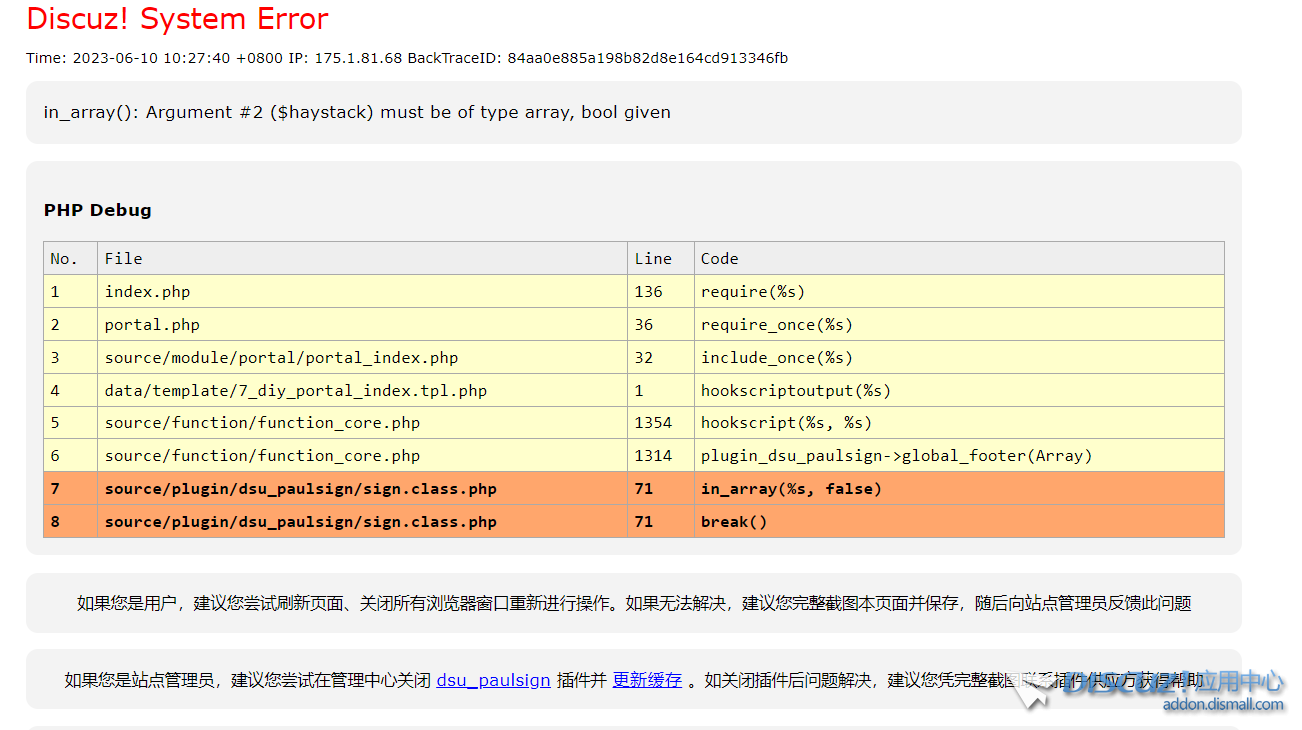Click the PHP Debug heading
The height and width of the screenshot is (730, 1302).
(x=98, y=210)
